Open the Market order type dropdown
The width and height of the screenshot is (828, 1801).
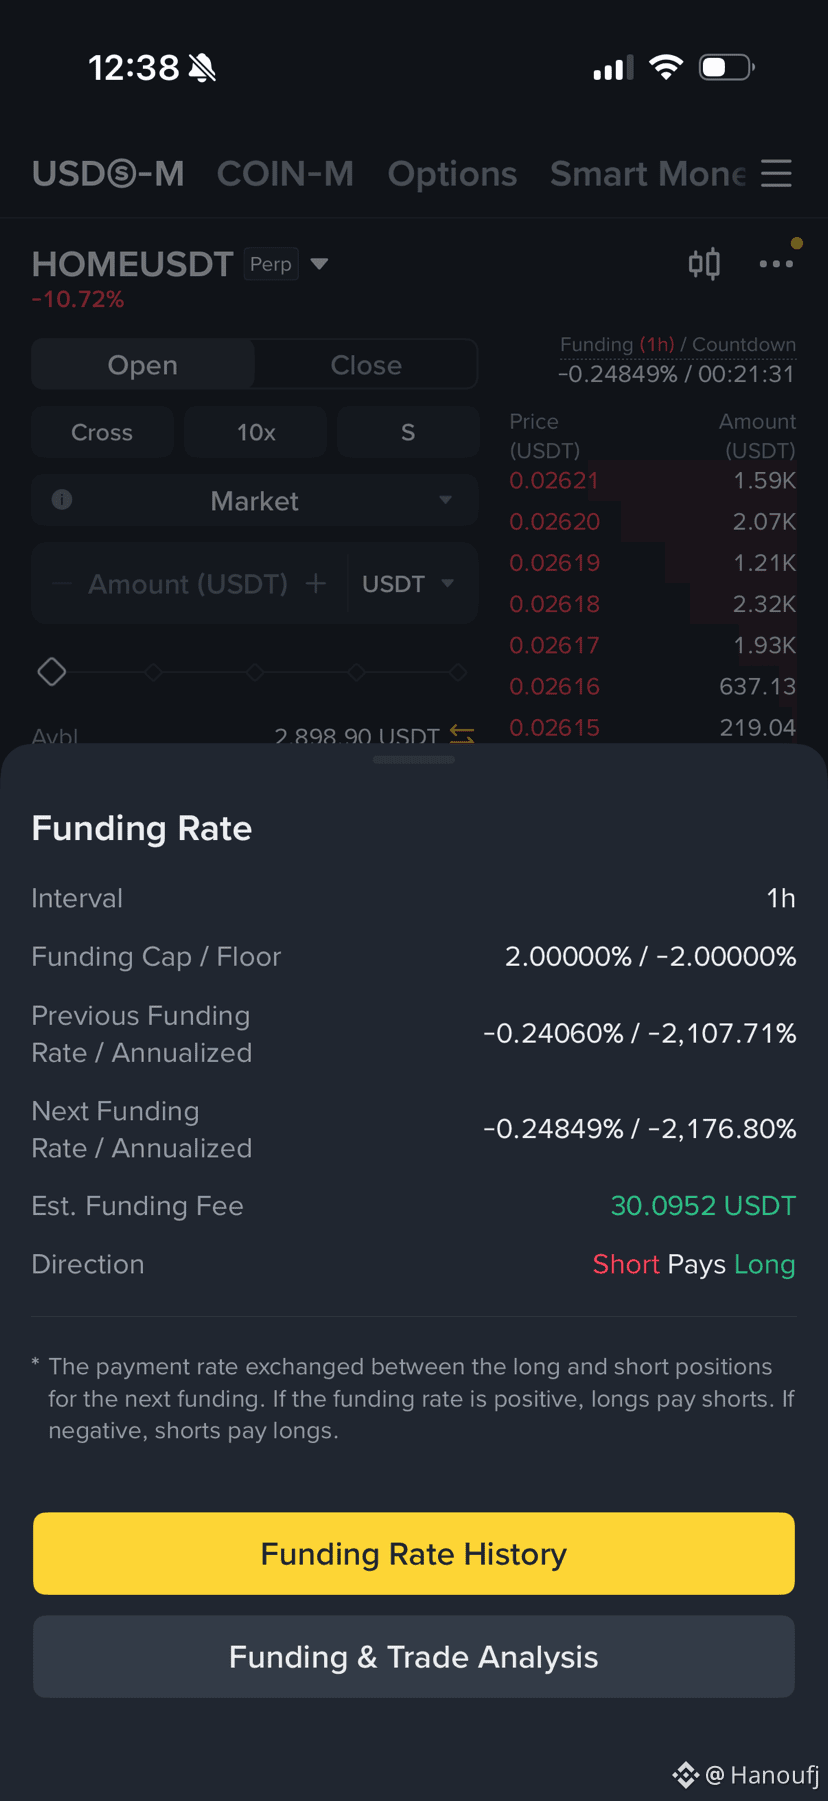(255, 500)
